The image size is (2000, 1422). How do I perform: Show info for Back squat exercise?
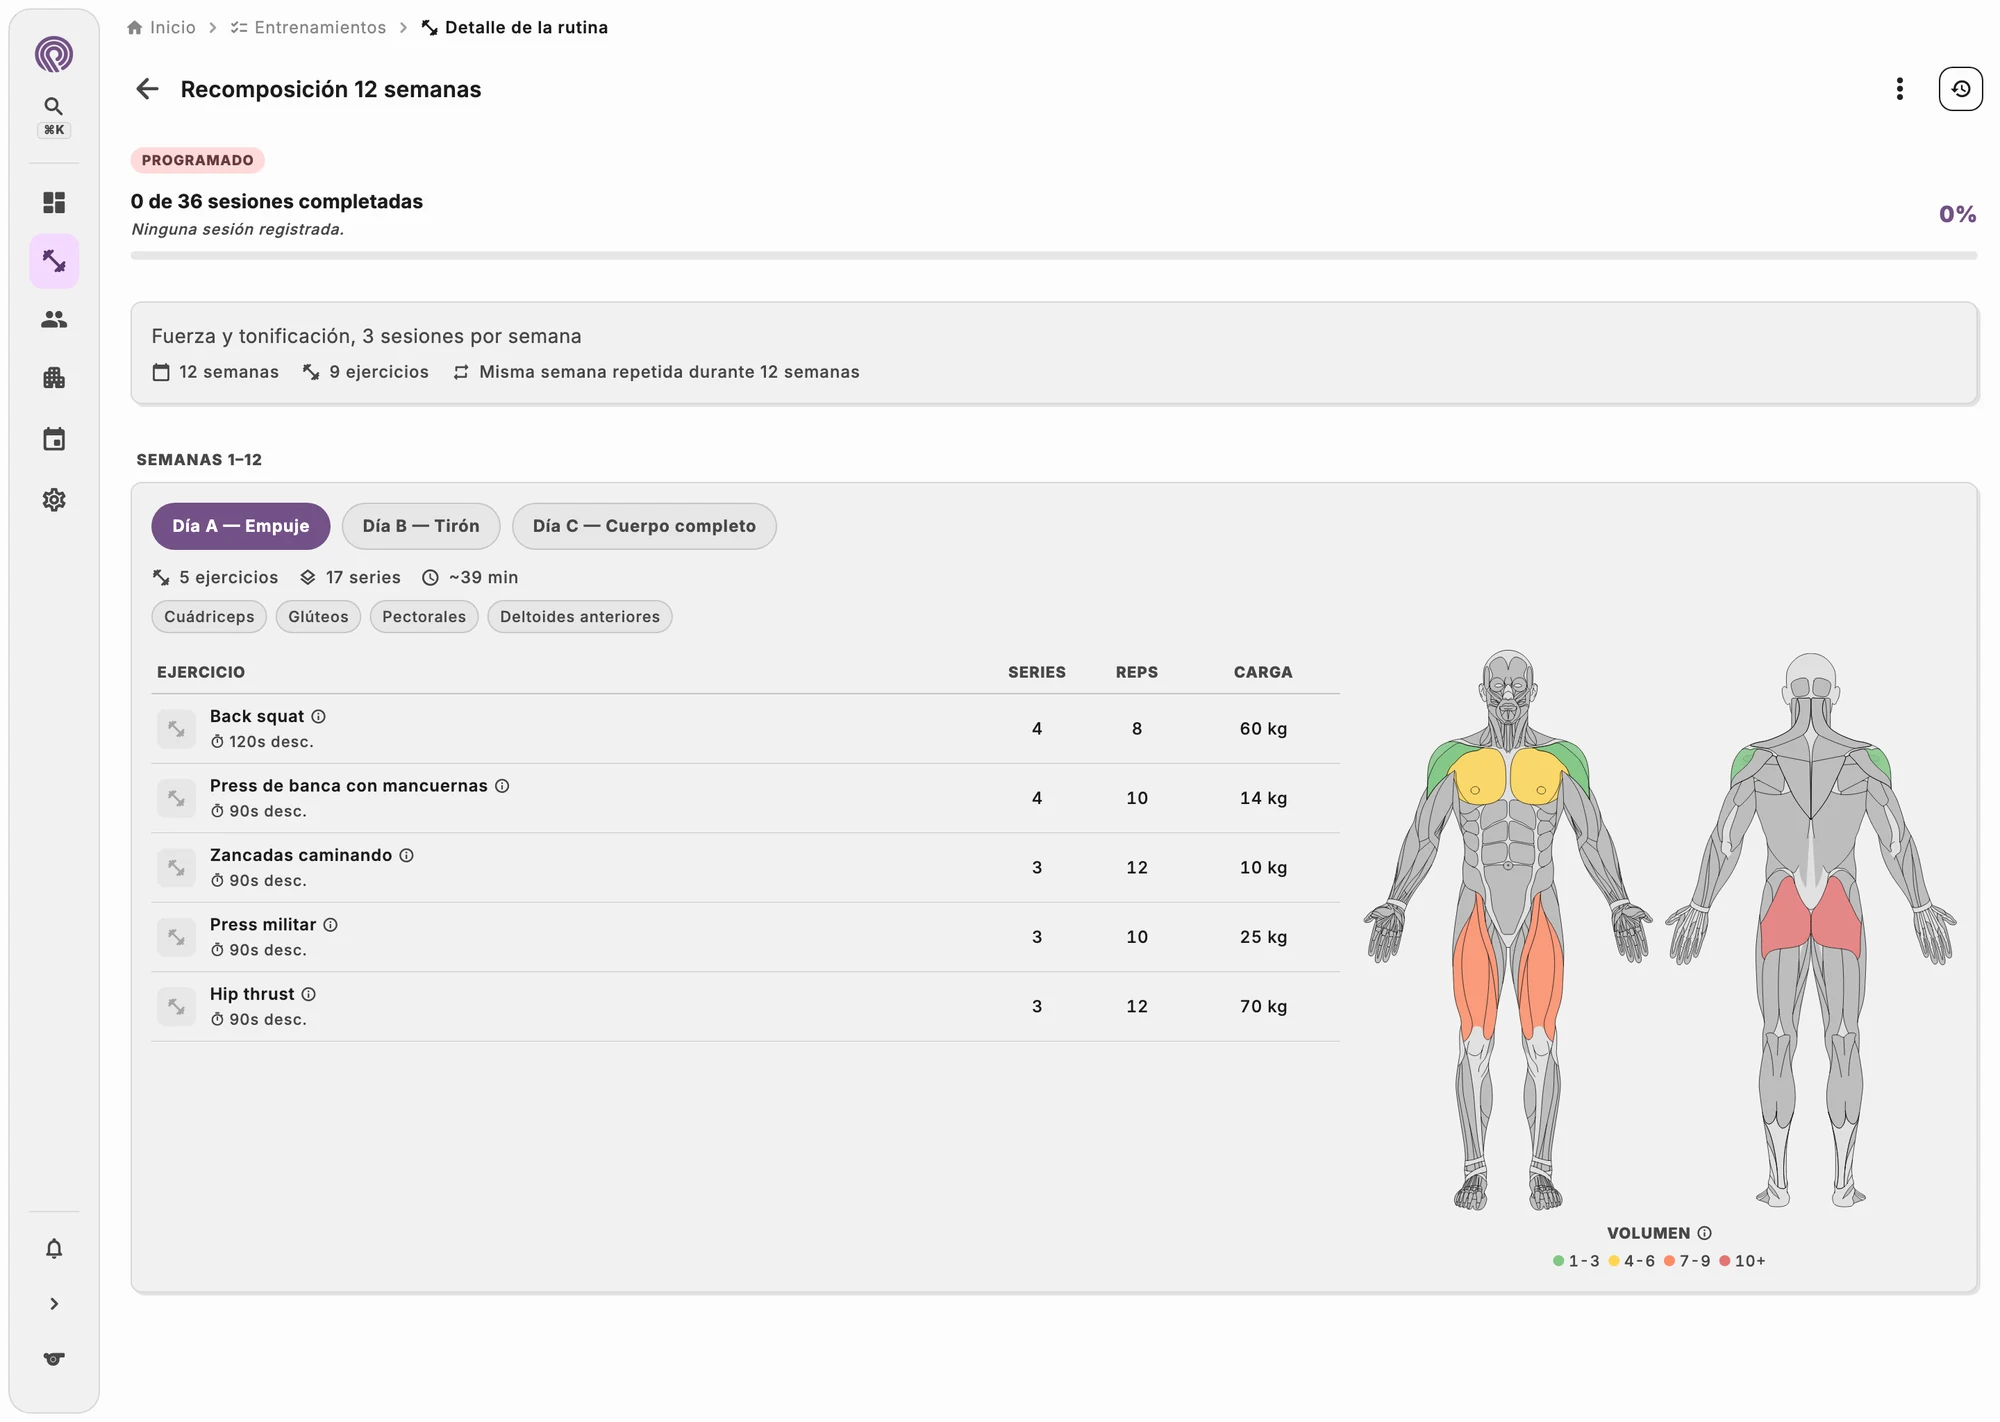318,717
